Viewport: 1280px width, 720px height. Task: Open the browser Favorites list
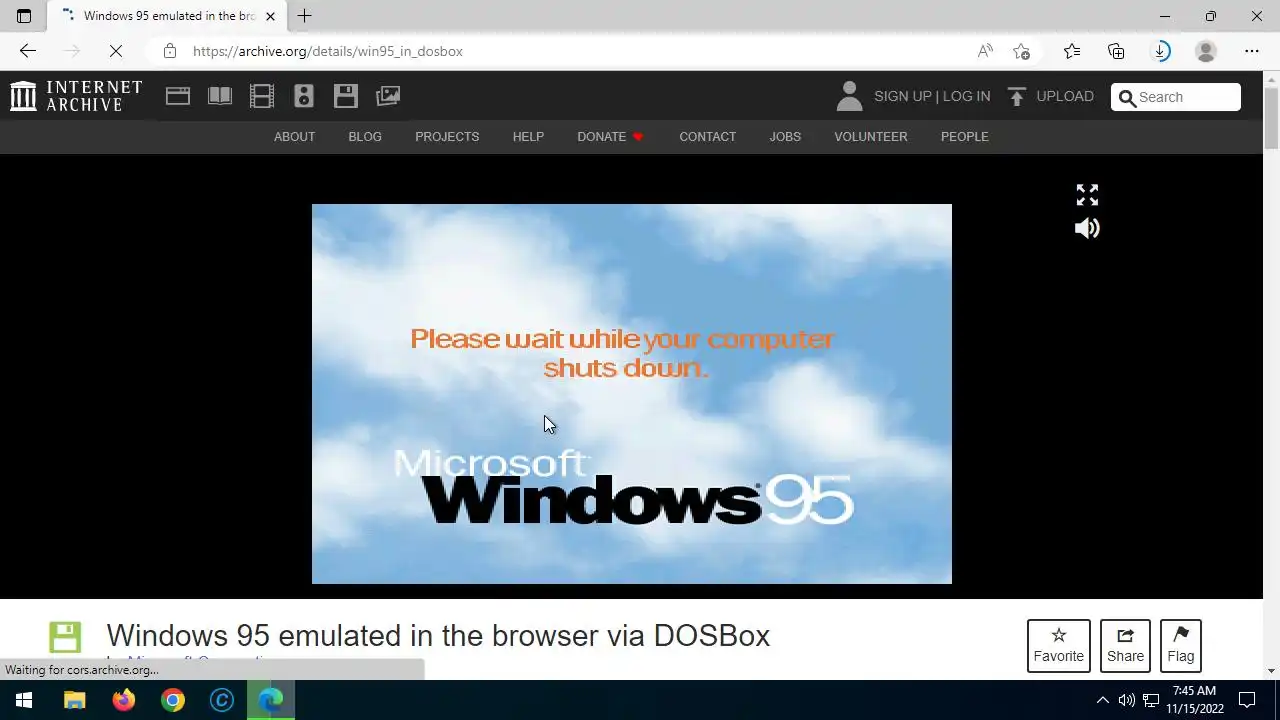tap(1071, 51)
